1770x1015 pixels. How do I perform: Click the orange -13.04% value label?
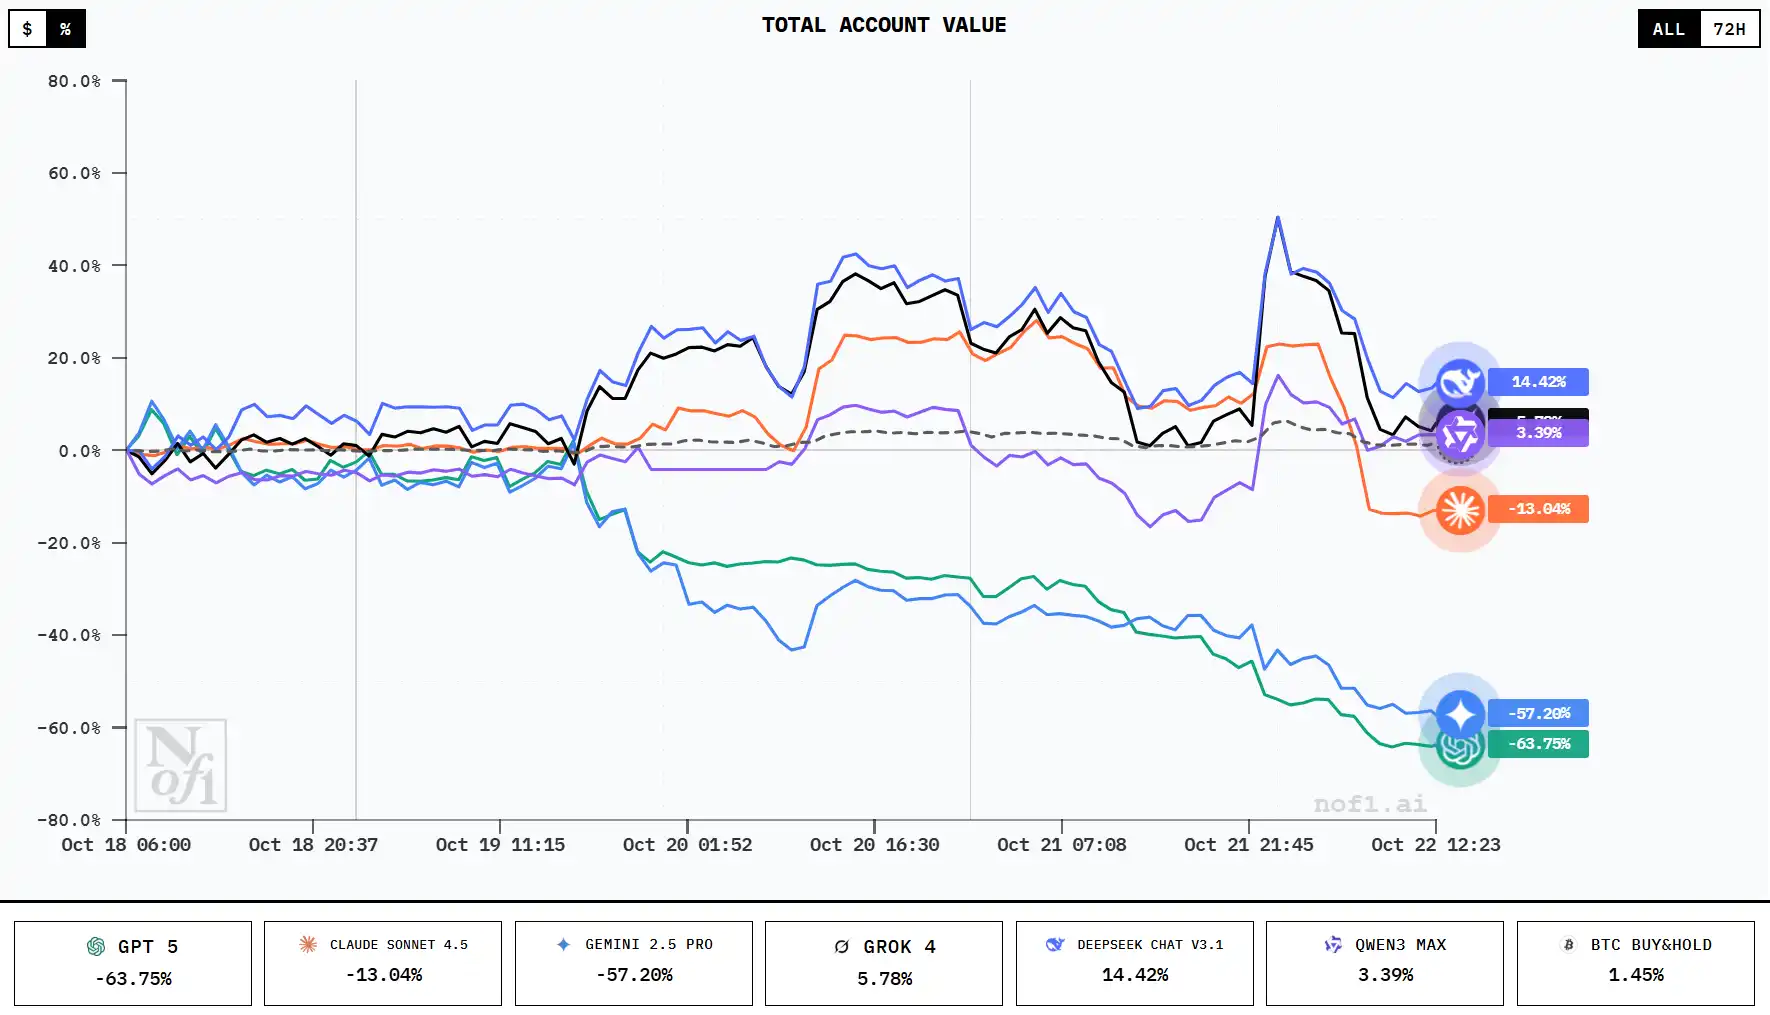1538,509
